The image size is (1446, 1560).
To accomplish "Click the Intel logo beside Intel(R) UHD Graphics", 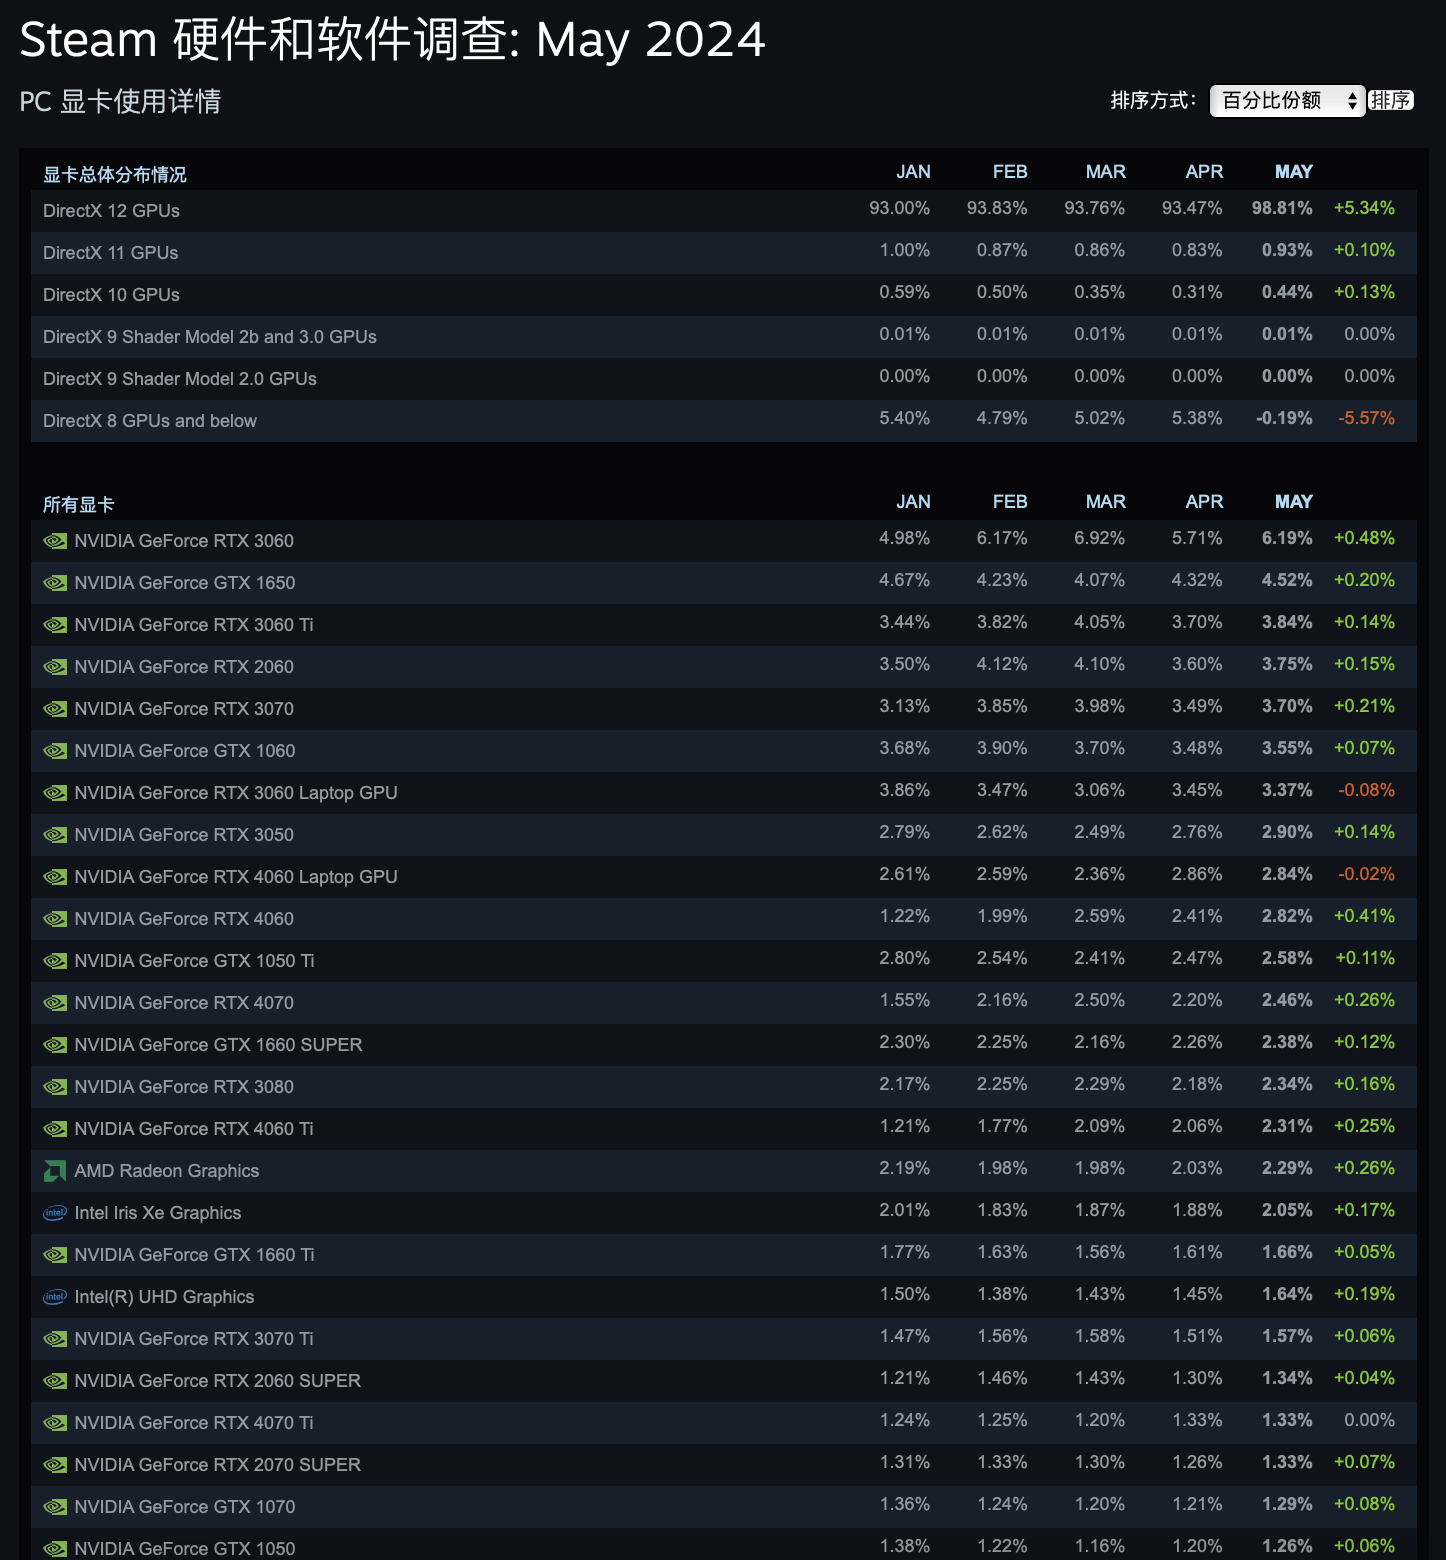I will click(x=56, y=1296).
